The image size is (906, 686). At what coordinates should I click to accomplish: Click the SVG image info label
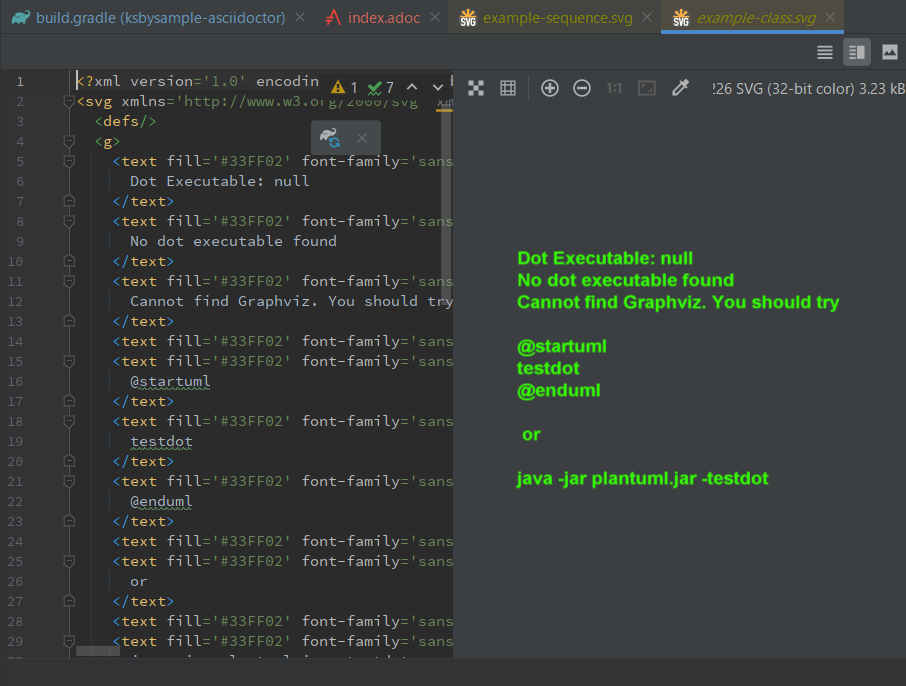click(x=808, y=88)
